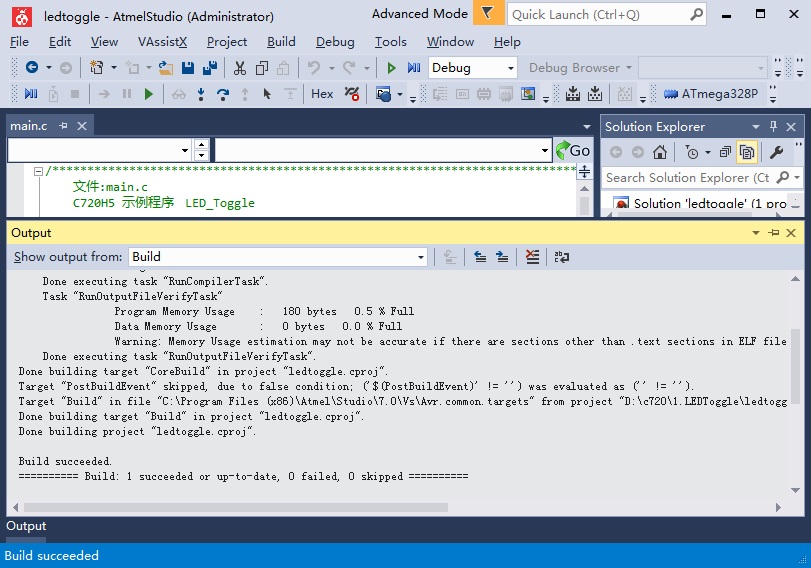Click the Advanced Mode filter funnel icon
The height and width of the screenshot is (568, 811).
point(487,13)
